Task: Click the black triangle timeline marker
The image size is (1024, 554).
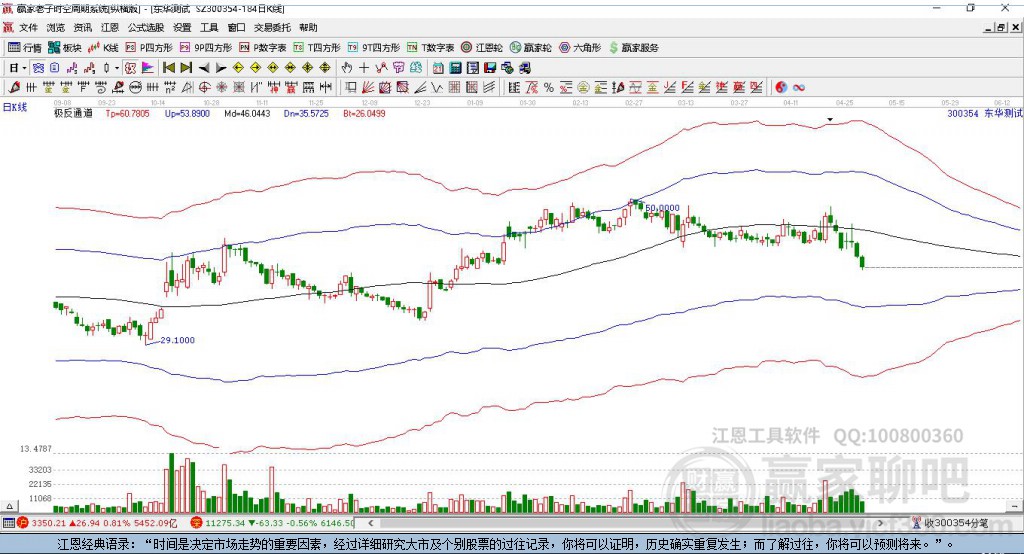Action: tap(830, 120)
